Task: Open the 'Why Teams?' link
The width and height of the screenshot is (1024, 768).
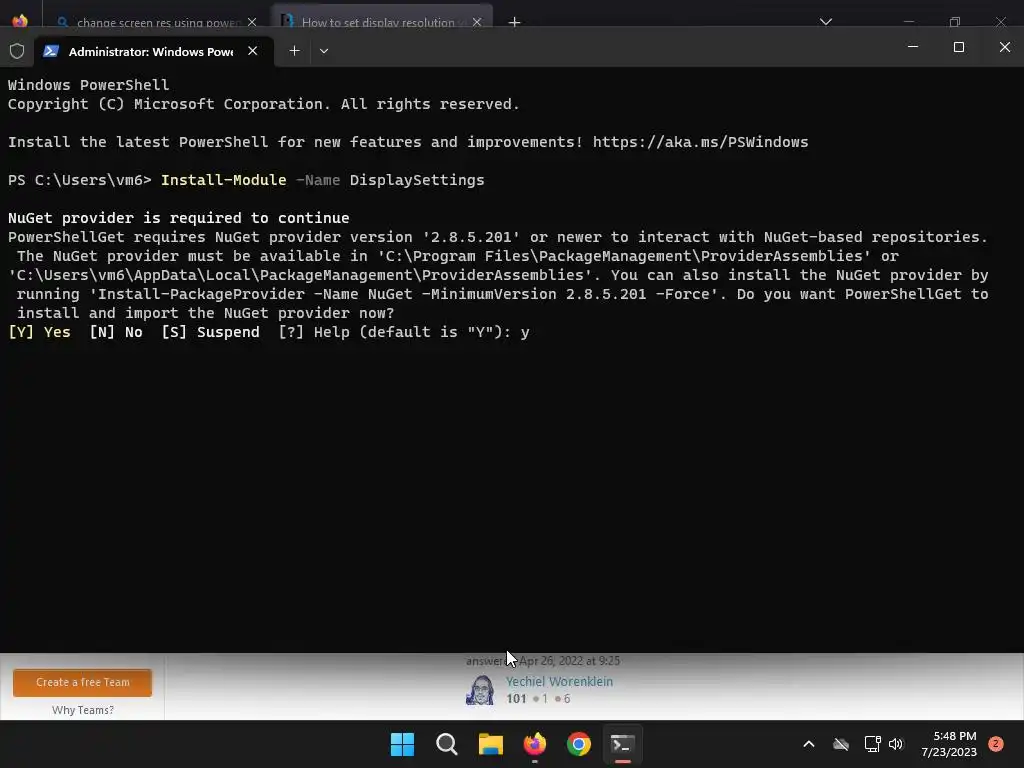Action: 83,710
